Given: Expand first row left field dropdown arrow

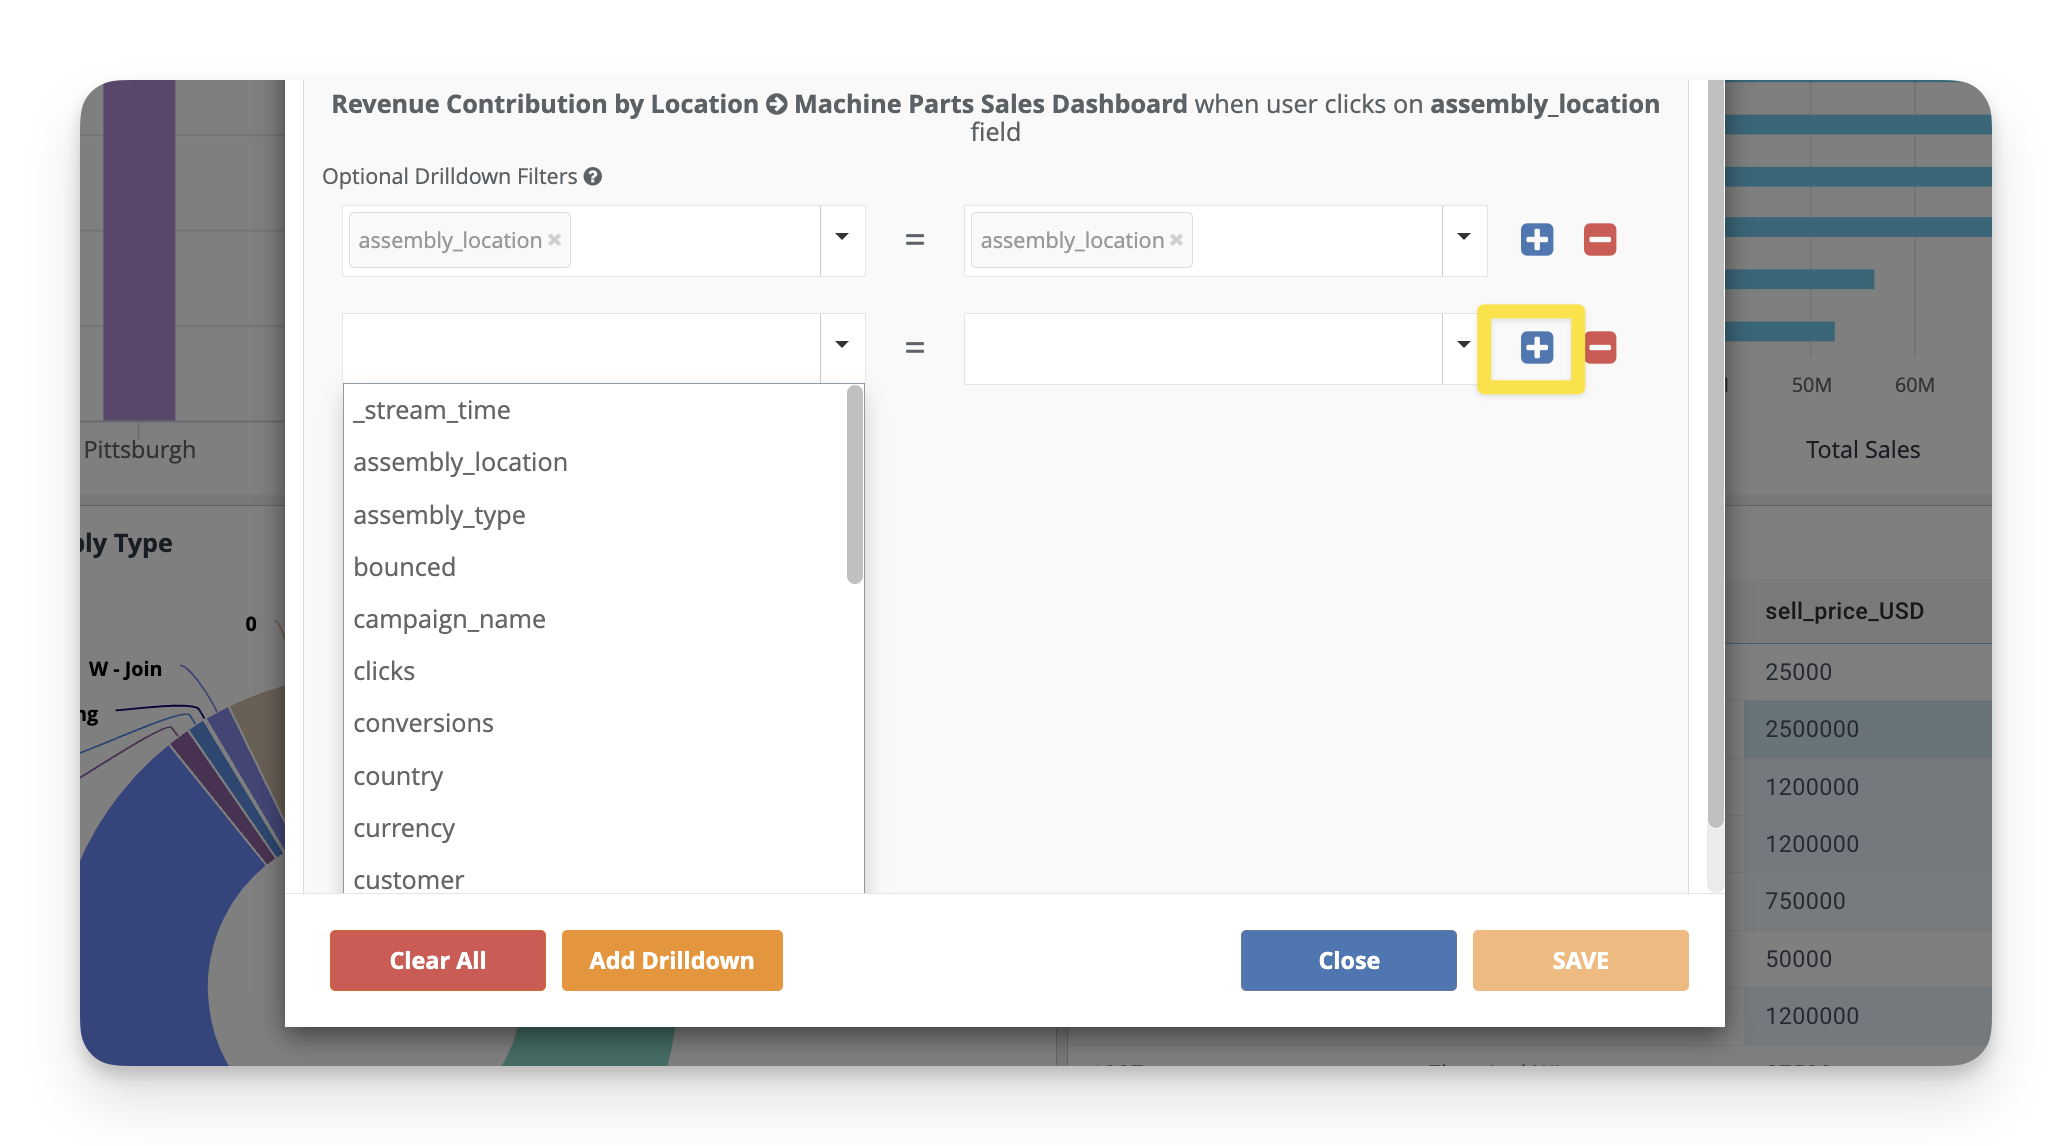Looking at the screenshot, I should 842,238.
